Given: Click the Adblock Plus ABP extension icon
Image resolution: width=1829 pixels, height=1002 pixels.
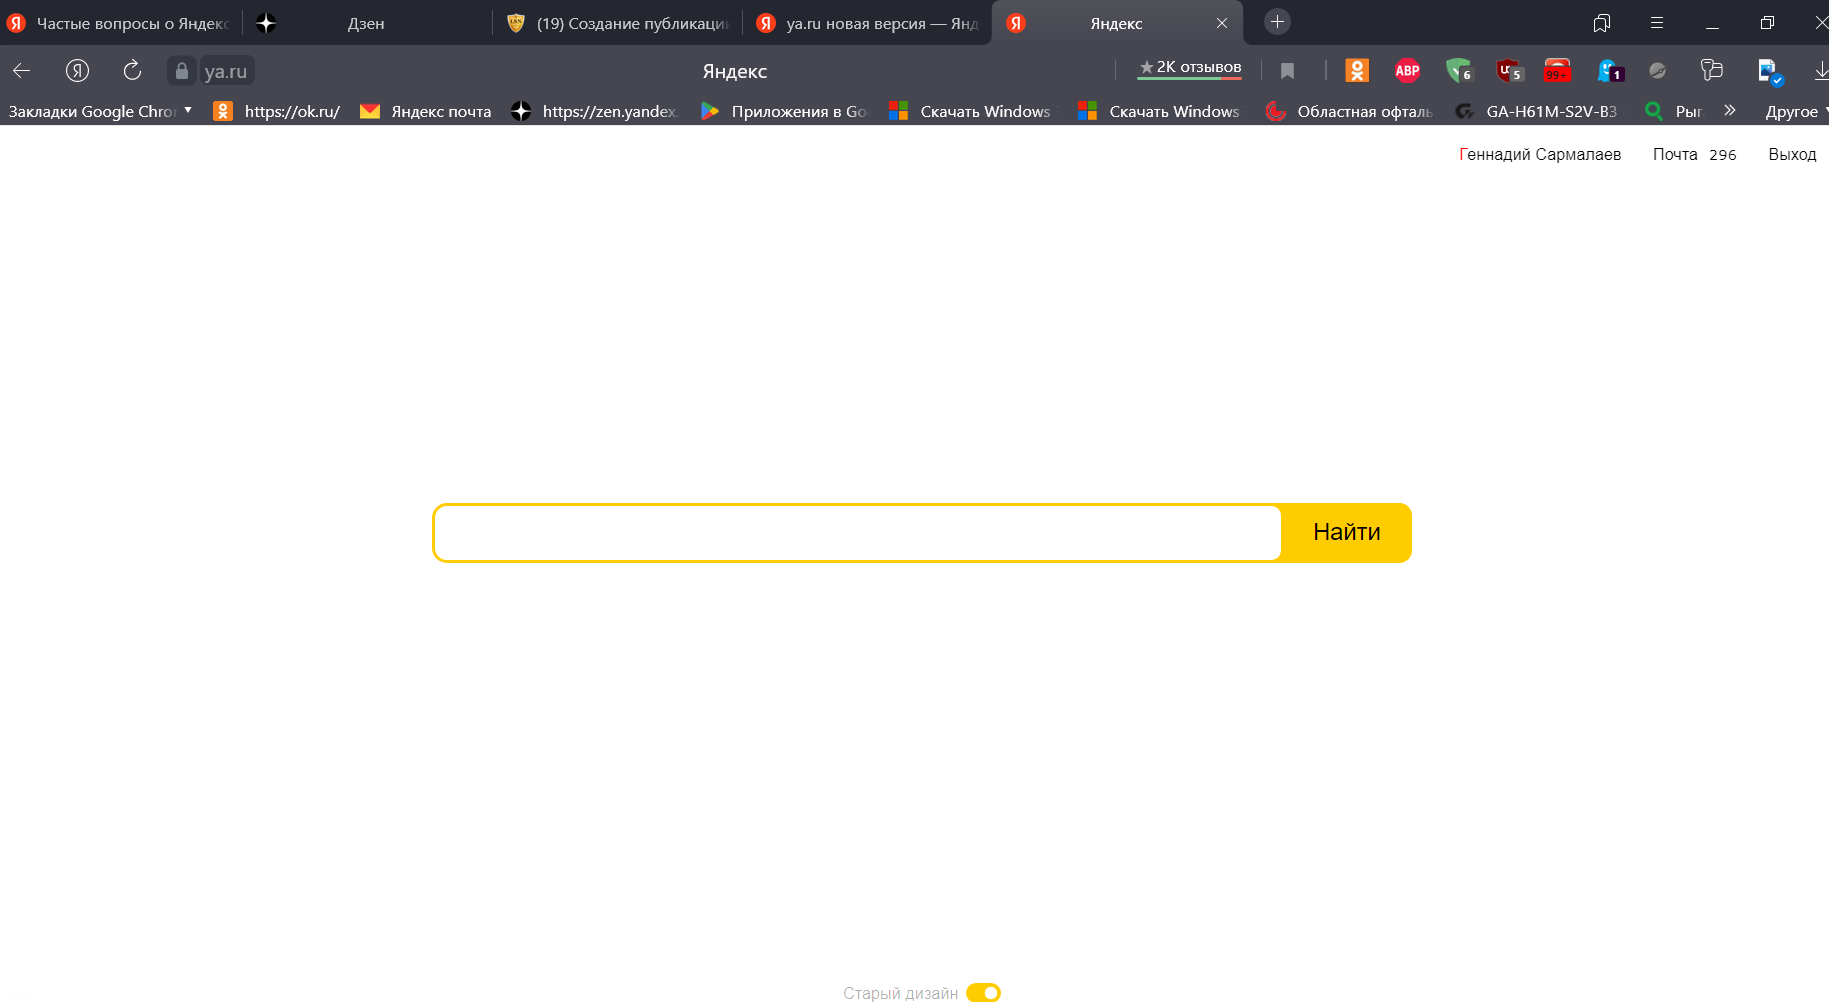Looking at the screenshot, I should tap(1407, 70).
